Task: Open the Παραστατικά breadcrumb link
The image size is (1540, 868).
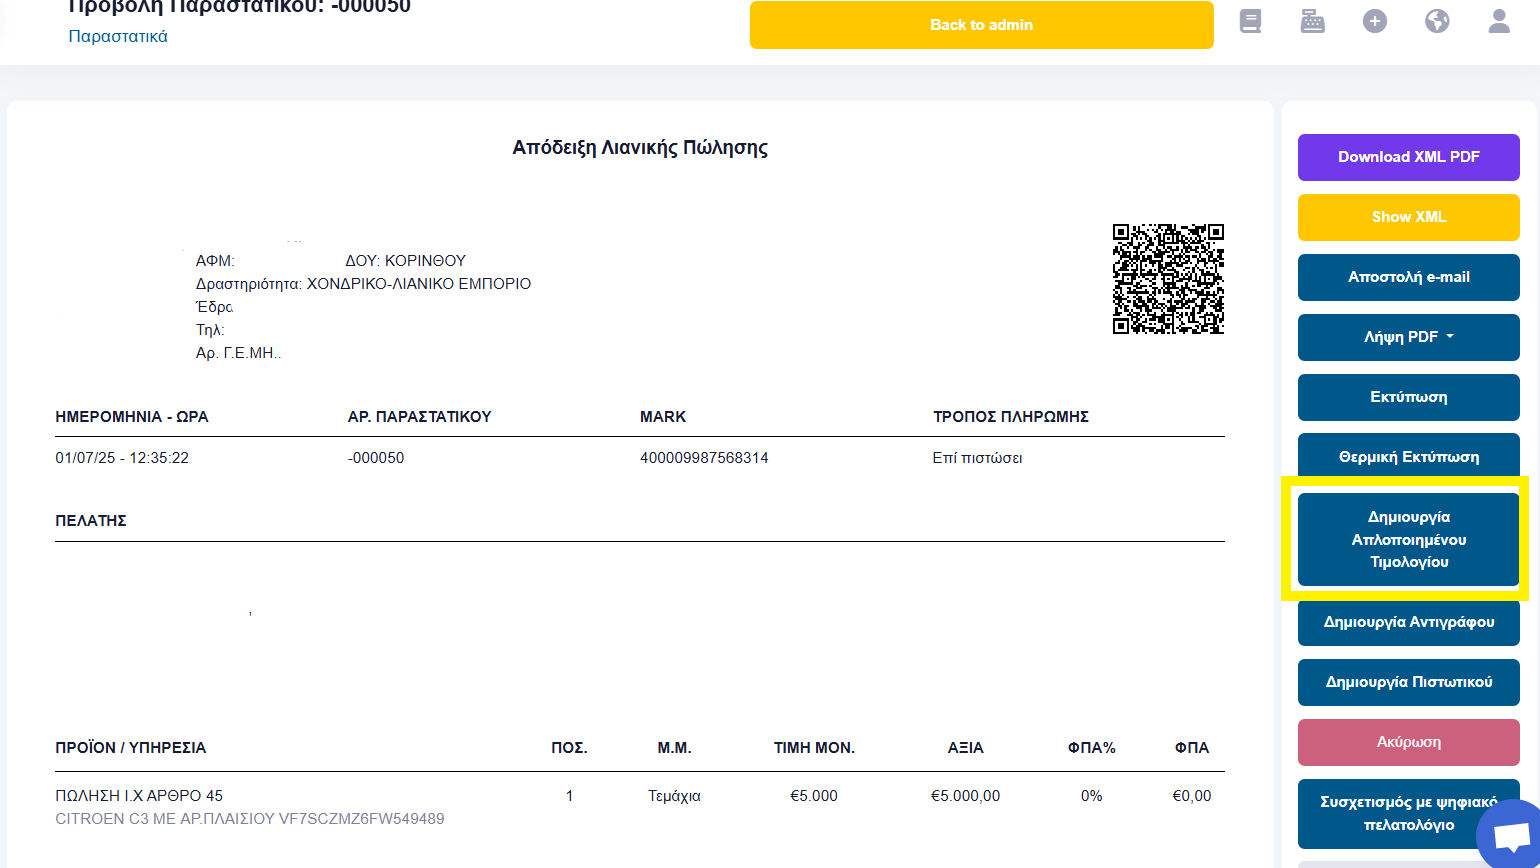Action: [118, 36]
